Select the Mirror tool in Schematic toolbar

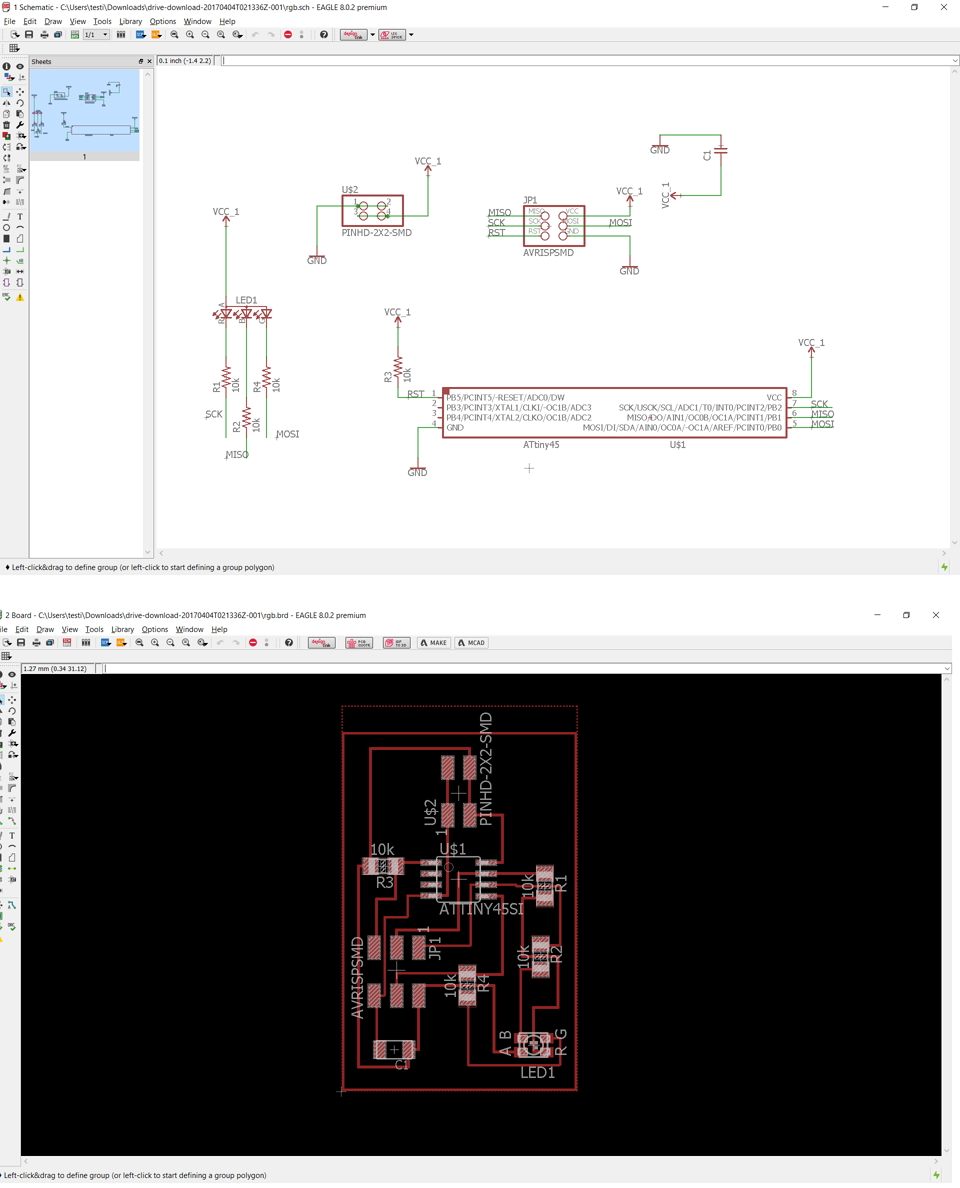point(7,103)
